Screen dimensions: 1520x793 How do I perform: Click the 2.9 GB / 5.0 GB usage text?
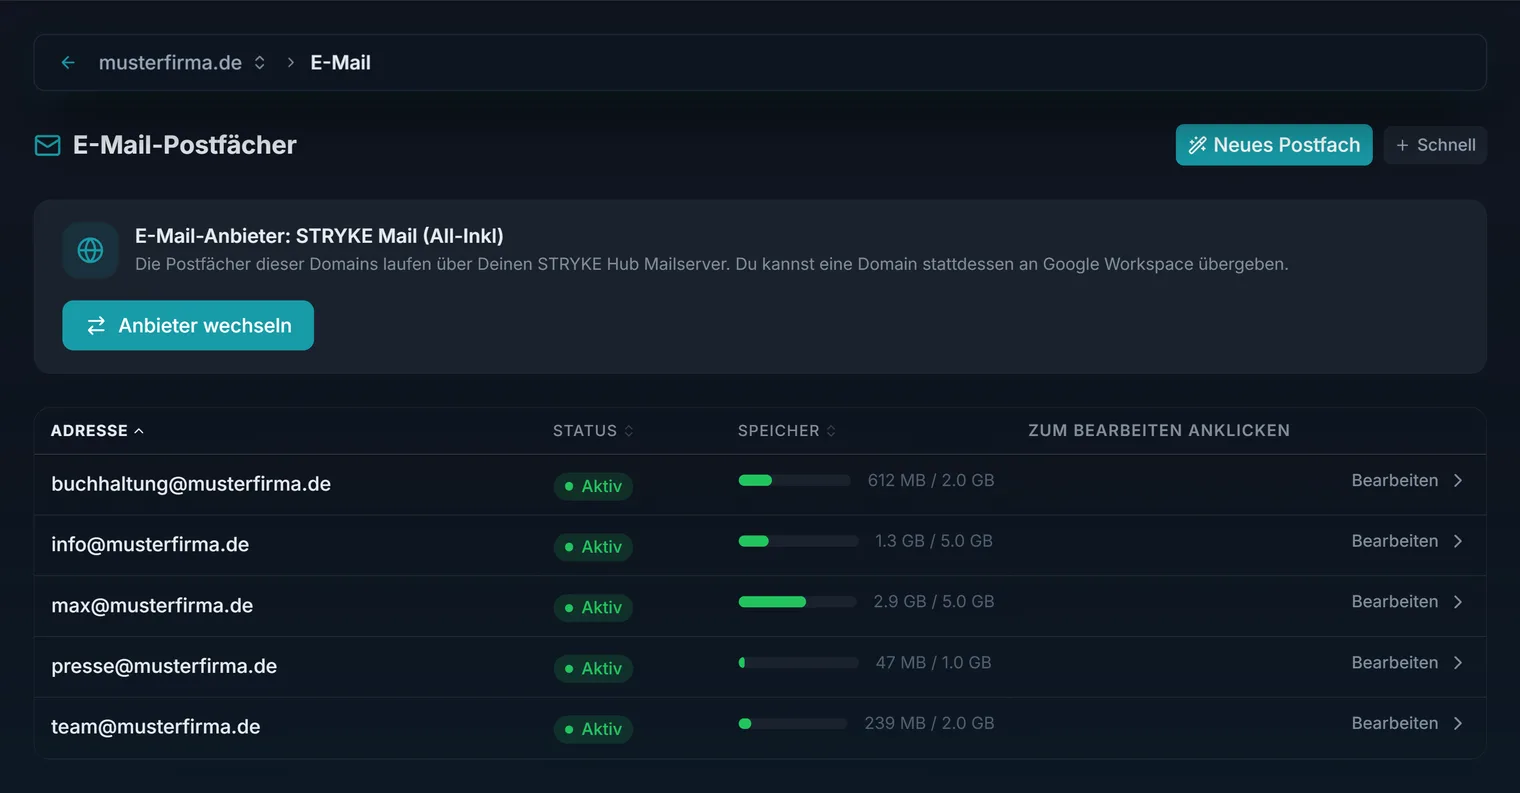pyautogui.click(x=934, y=602)
